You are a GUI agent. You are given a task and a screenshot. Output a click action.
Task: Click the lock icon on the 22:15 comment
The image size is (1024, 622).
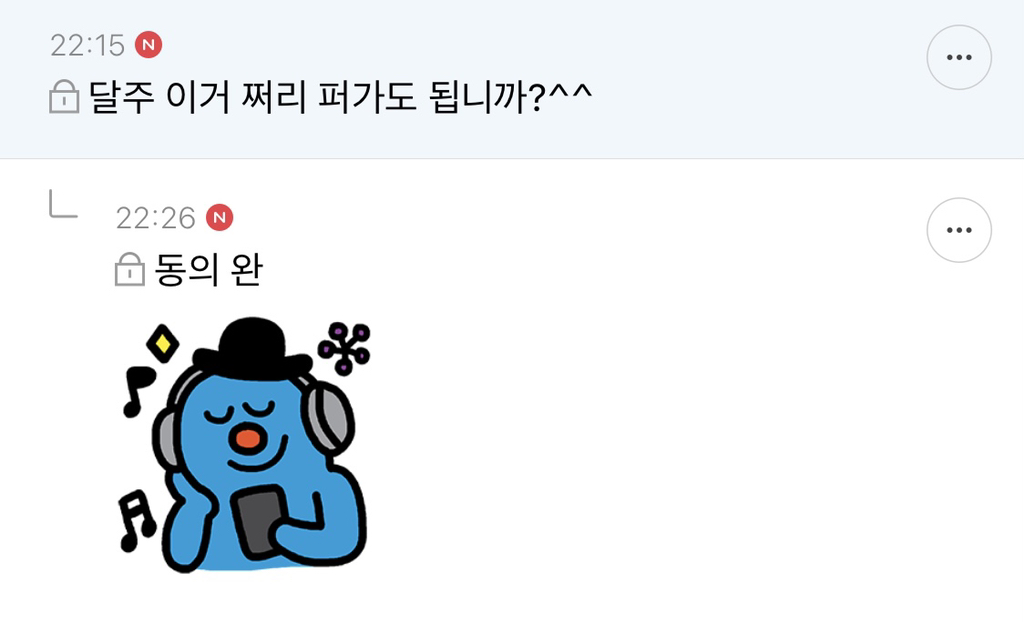[65, 97]
